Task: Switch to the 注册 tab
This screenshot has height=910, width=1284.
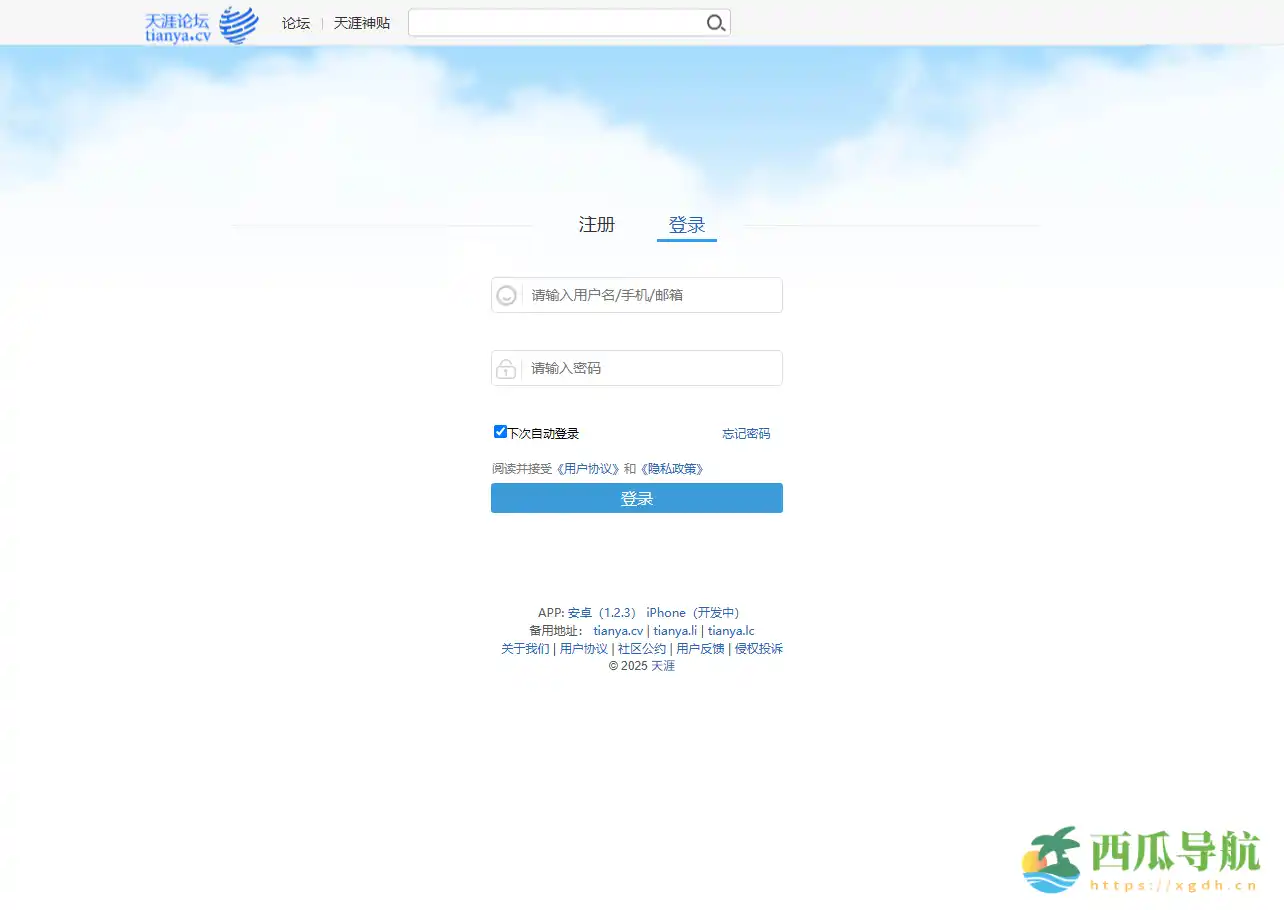Action: 596,225
